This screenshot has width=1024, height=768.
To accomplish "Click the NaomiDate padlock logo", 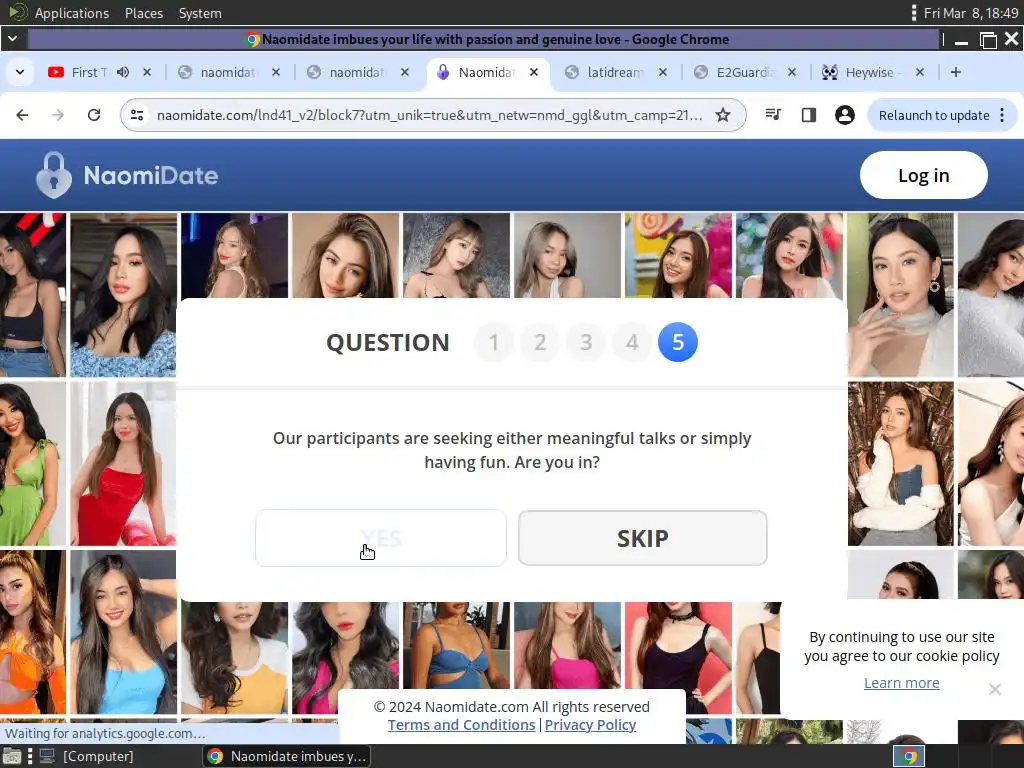I will 54,175.
